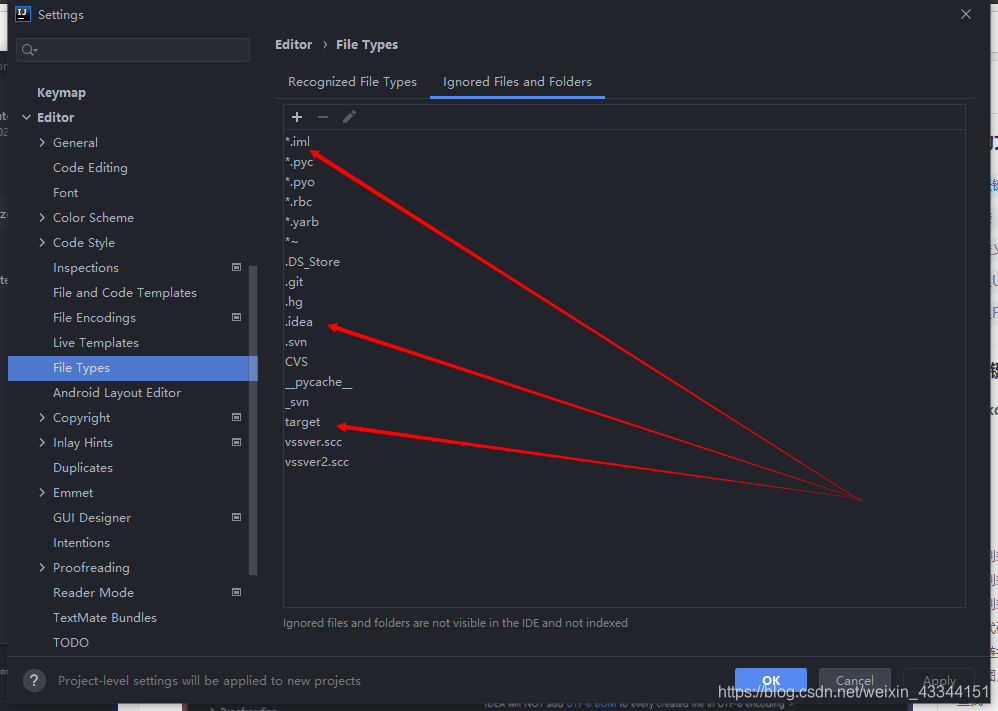This screenshot has width=998, height=711.
Task: Click the Cancel button
Action: pos(854,680)
